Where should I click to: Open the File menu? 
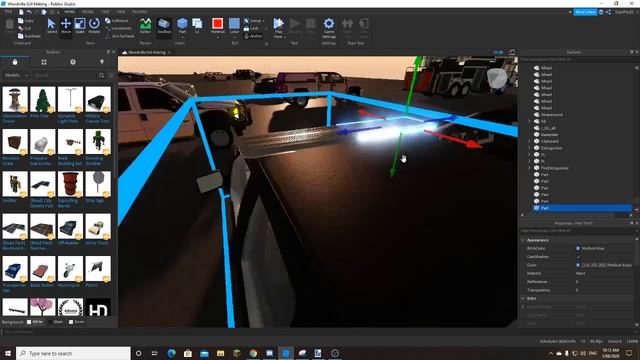(x=8, y=12)
